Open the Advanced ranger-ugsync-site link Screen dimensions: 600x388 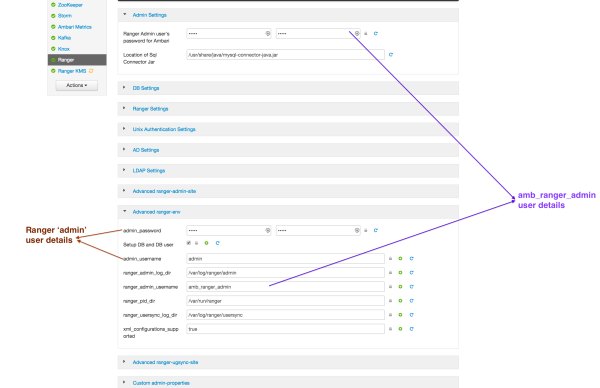pos(165,362)
